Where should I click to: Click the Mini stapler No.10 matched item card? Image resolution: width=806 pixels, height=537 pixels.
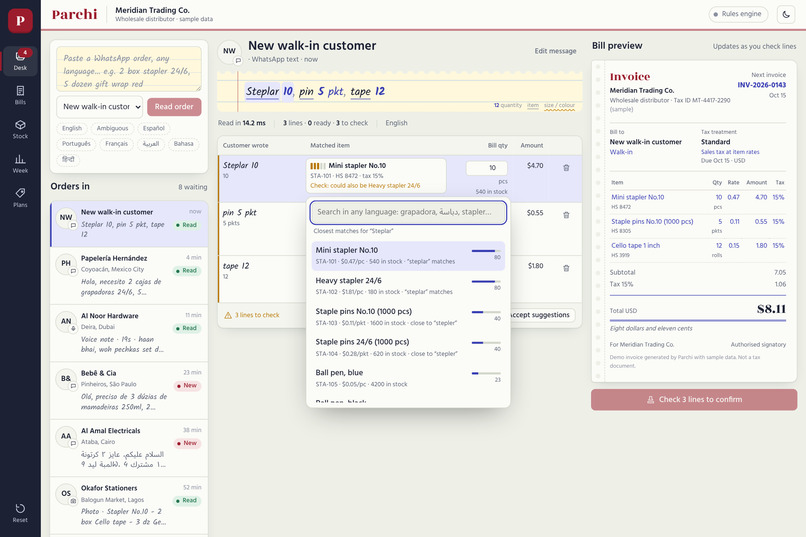(x=376, y=175)
